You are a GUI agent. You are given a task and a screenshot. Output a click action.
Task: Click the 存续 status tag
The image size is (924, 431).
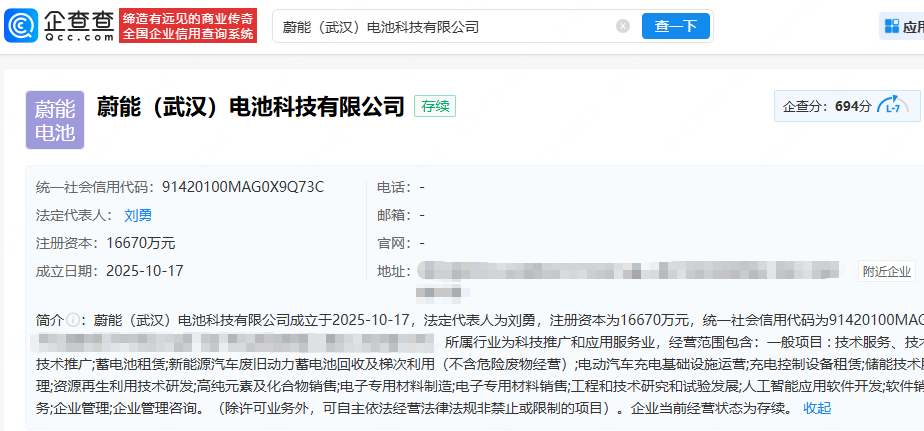[436, 107]
